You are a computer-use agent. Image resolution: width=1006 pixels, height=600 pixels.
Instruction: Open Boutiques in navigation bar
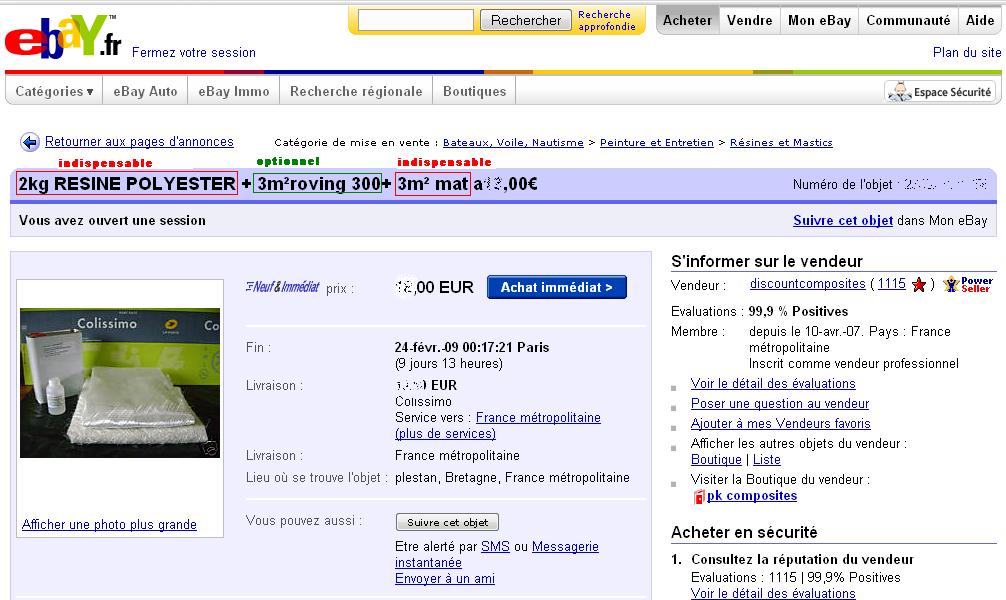[474, 91]
